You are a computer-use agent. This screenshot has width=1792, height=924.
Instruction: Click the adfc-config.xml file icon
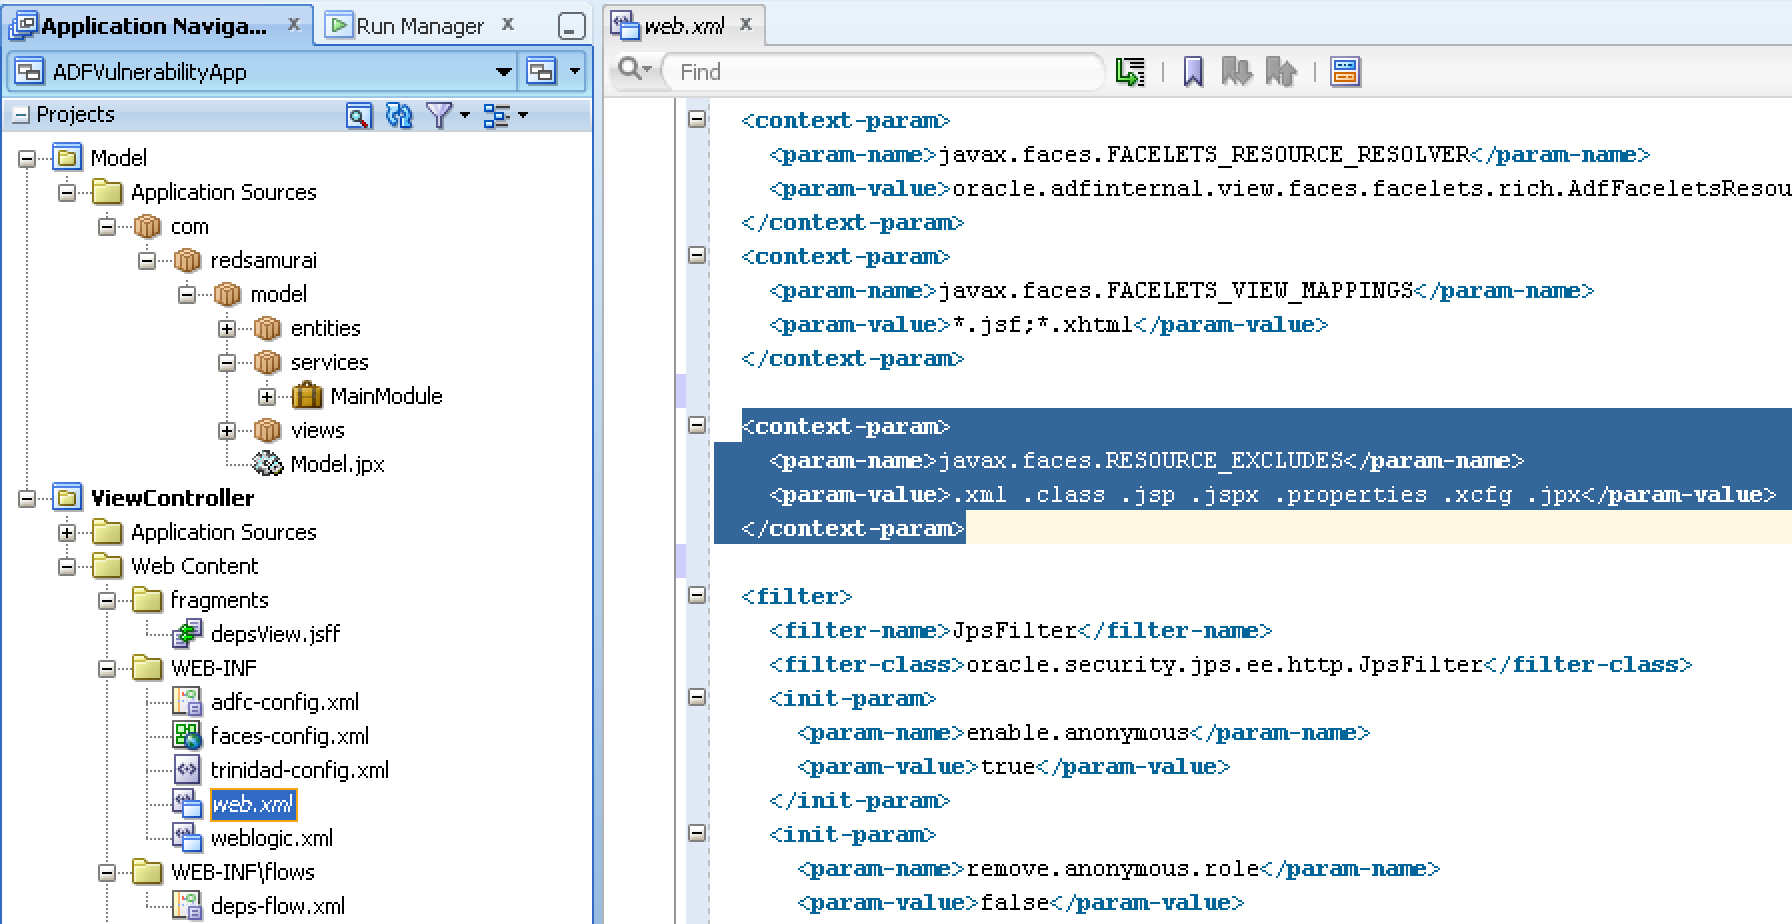coord(187,702)
